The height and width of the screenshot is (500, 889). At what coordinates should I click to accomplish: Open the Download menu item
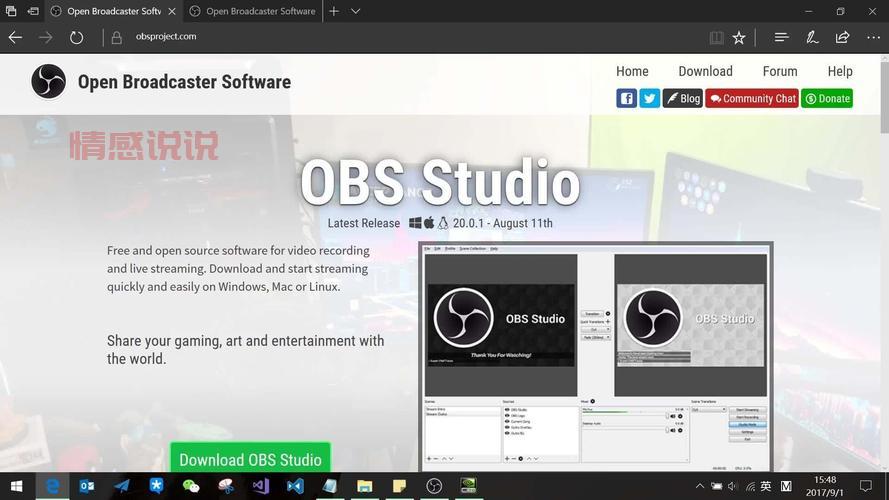[705, 71]
